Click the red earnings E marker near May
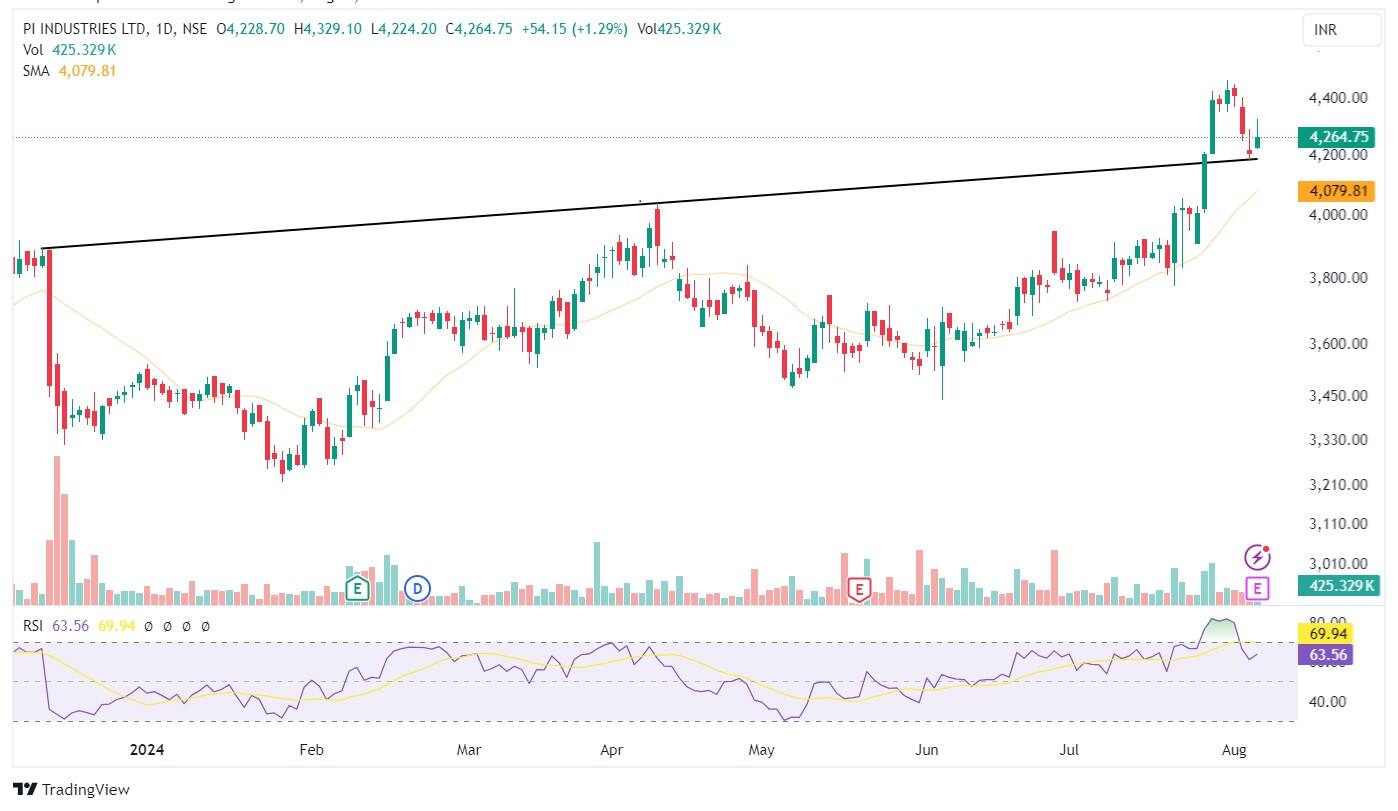 [x=858, y=589]
